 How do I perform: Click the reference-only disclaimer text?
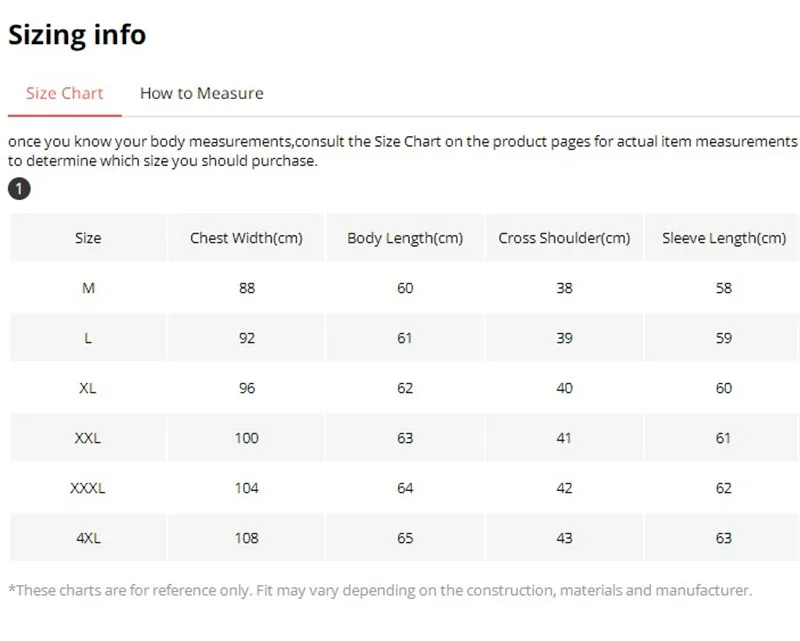coord(379,591)
